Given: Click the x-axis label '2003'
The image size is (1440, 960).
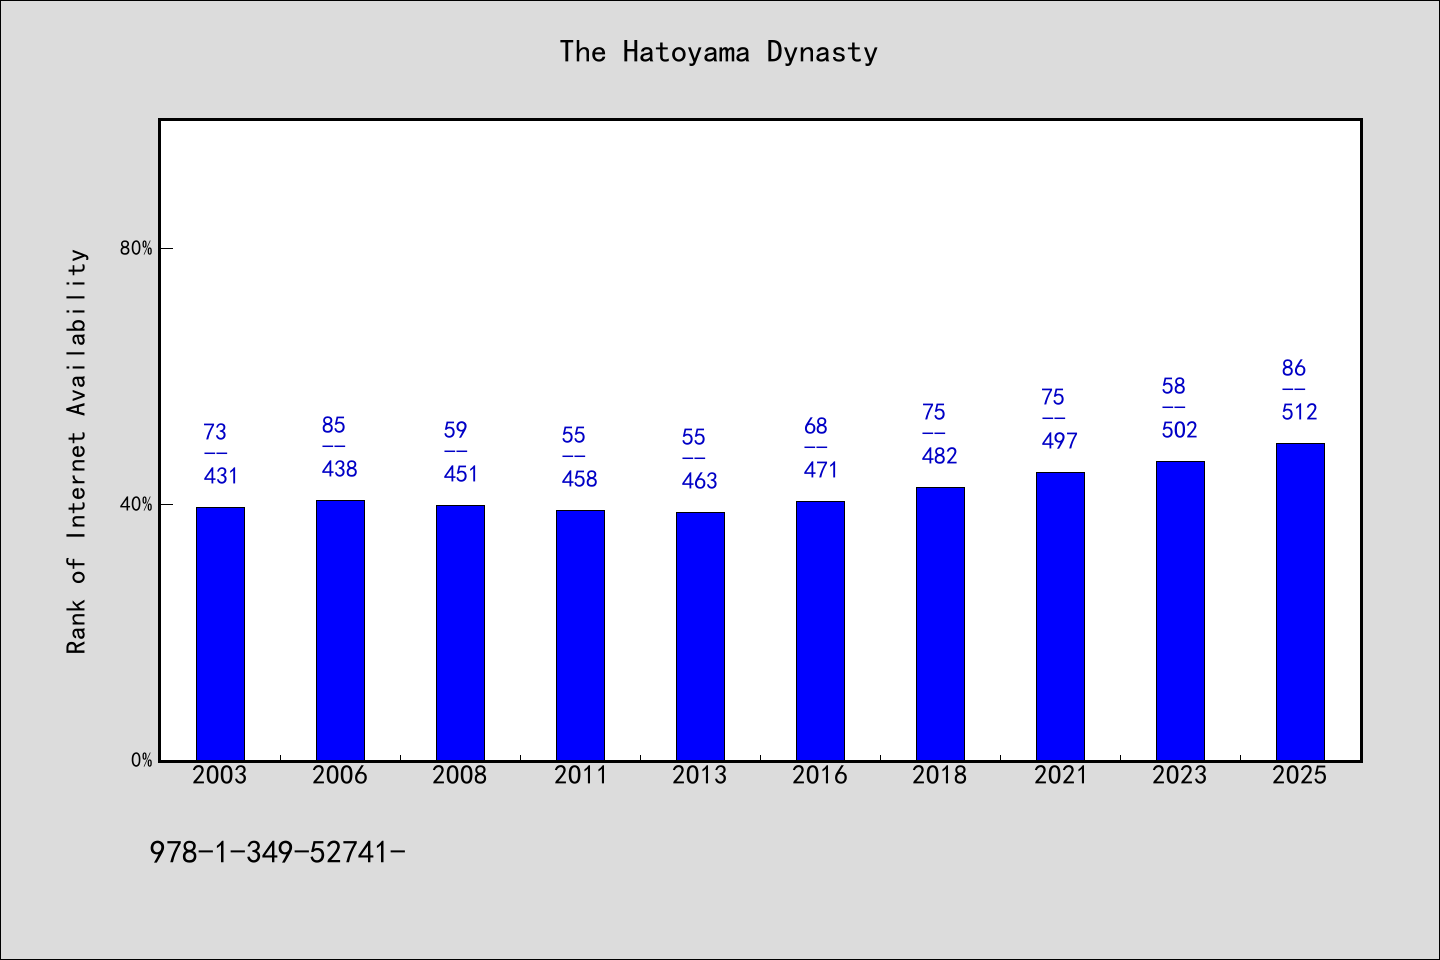Looking at the screenshot, I should (220, 775).
